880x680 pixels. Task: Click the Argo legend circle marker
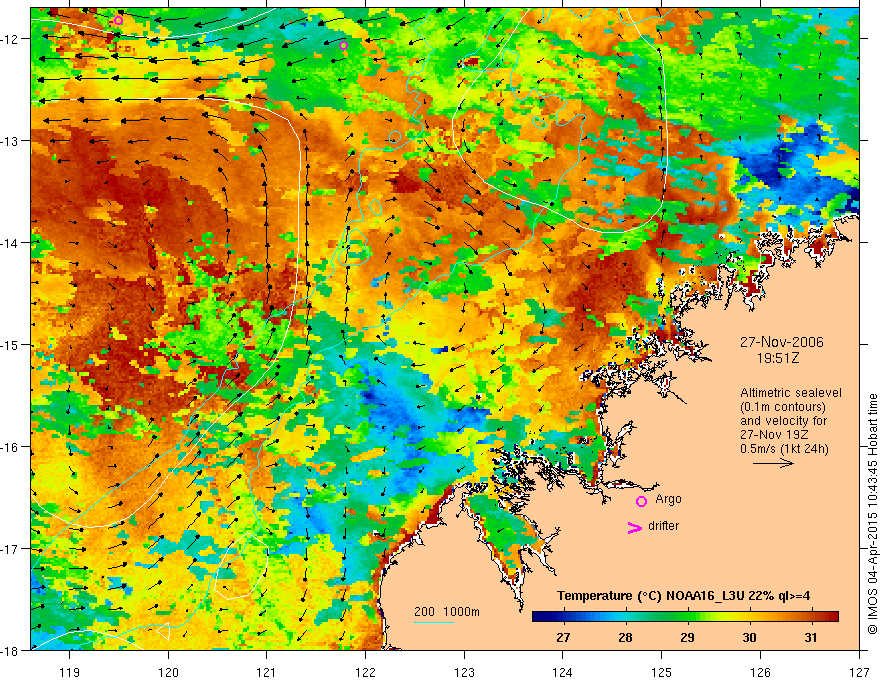click(x=641, y=501)
